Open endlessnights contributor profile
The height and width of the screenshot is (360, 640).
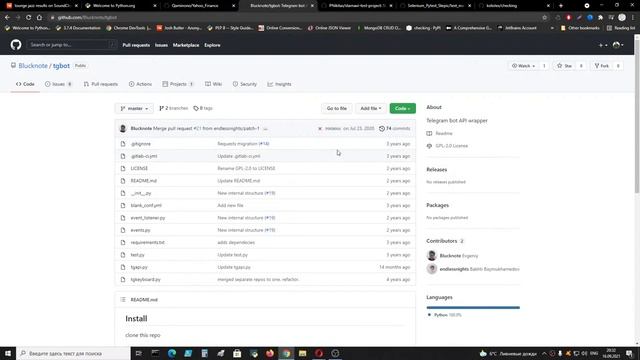[454, 269]
